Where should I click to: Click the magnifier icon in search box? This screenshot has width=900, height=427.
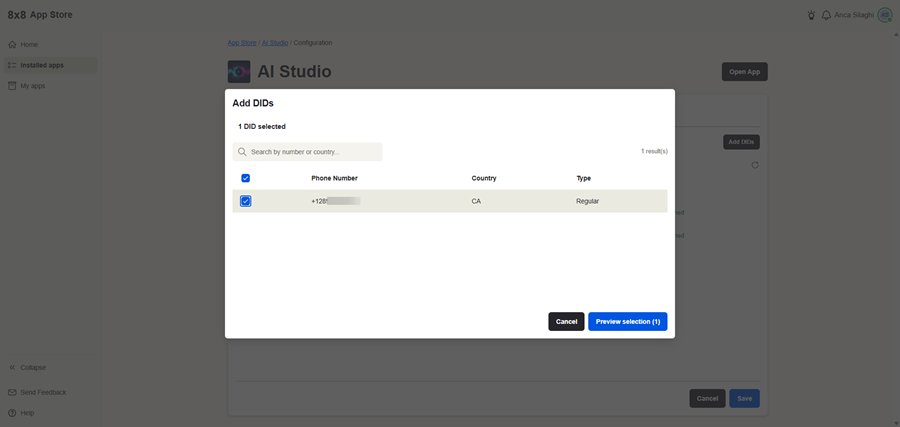click(x=242, y=152)
